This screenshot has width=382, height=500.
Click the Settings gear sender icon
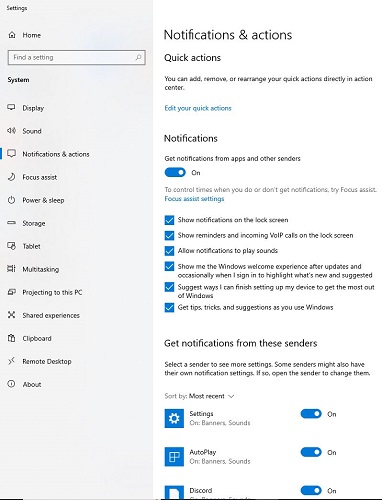pos(174,418)
